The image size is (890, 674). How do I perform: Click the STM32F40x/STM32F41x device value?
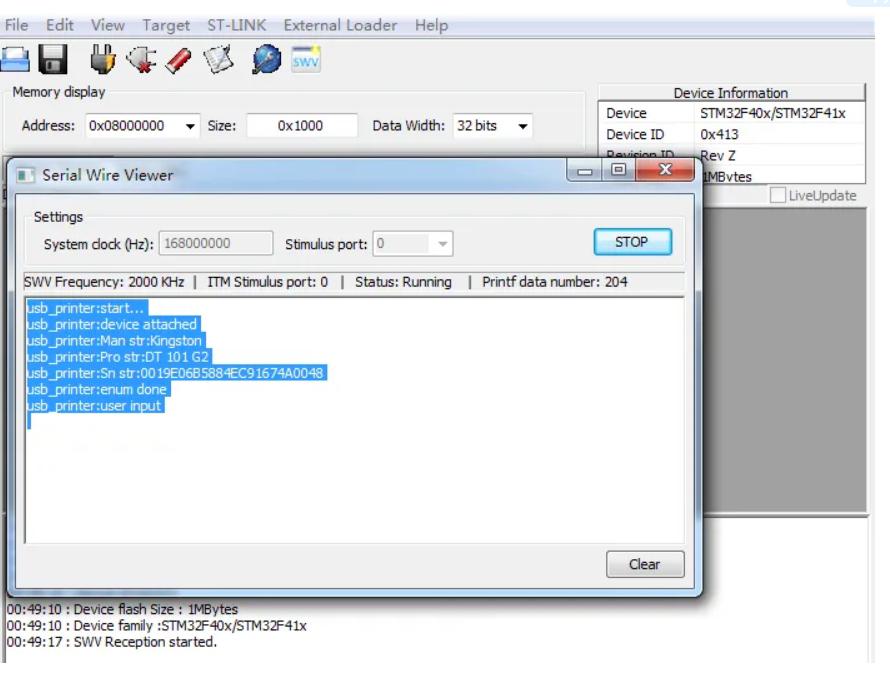point(773,113)
